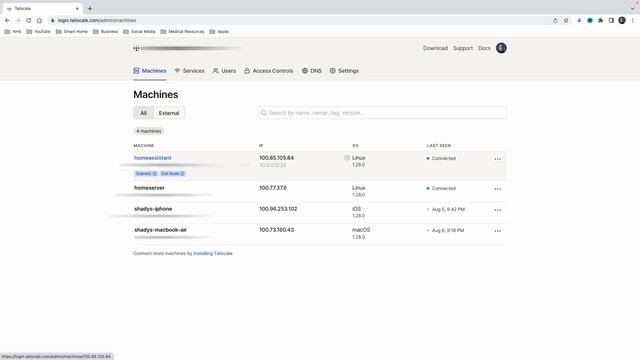Click the Exit Node badge on homeassistant

pyautogui.click(x=173, y=173)
